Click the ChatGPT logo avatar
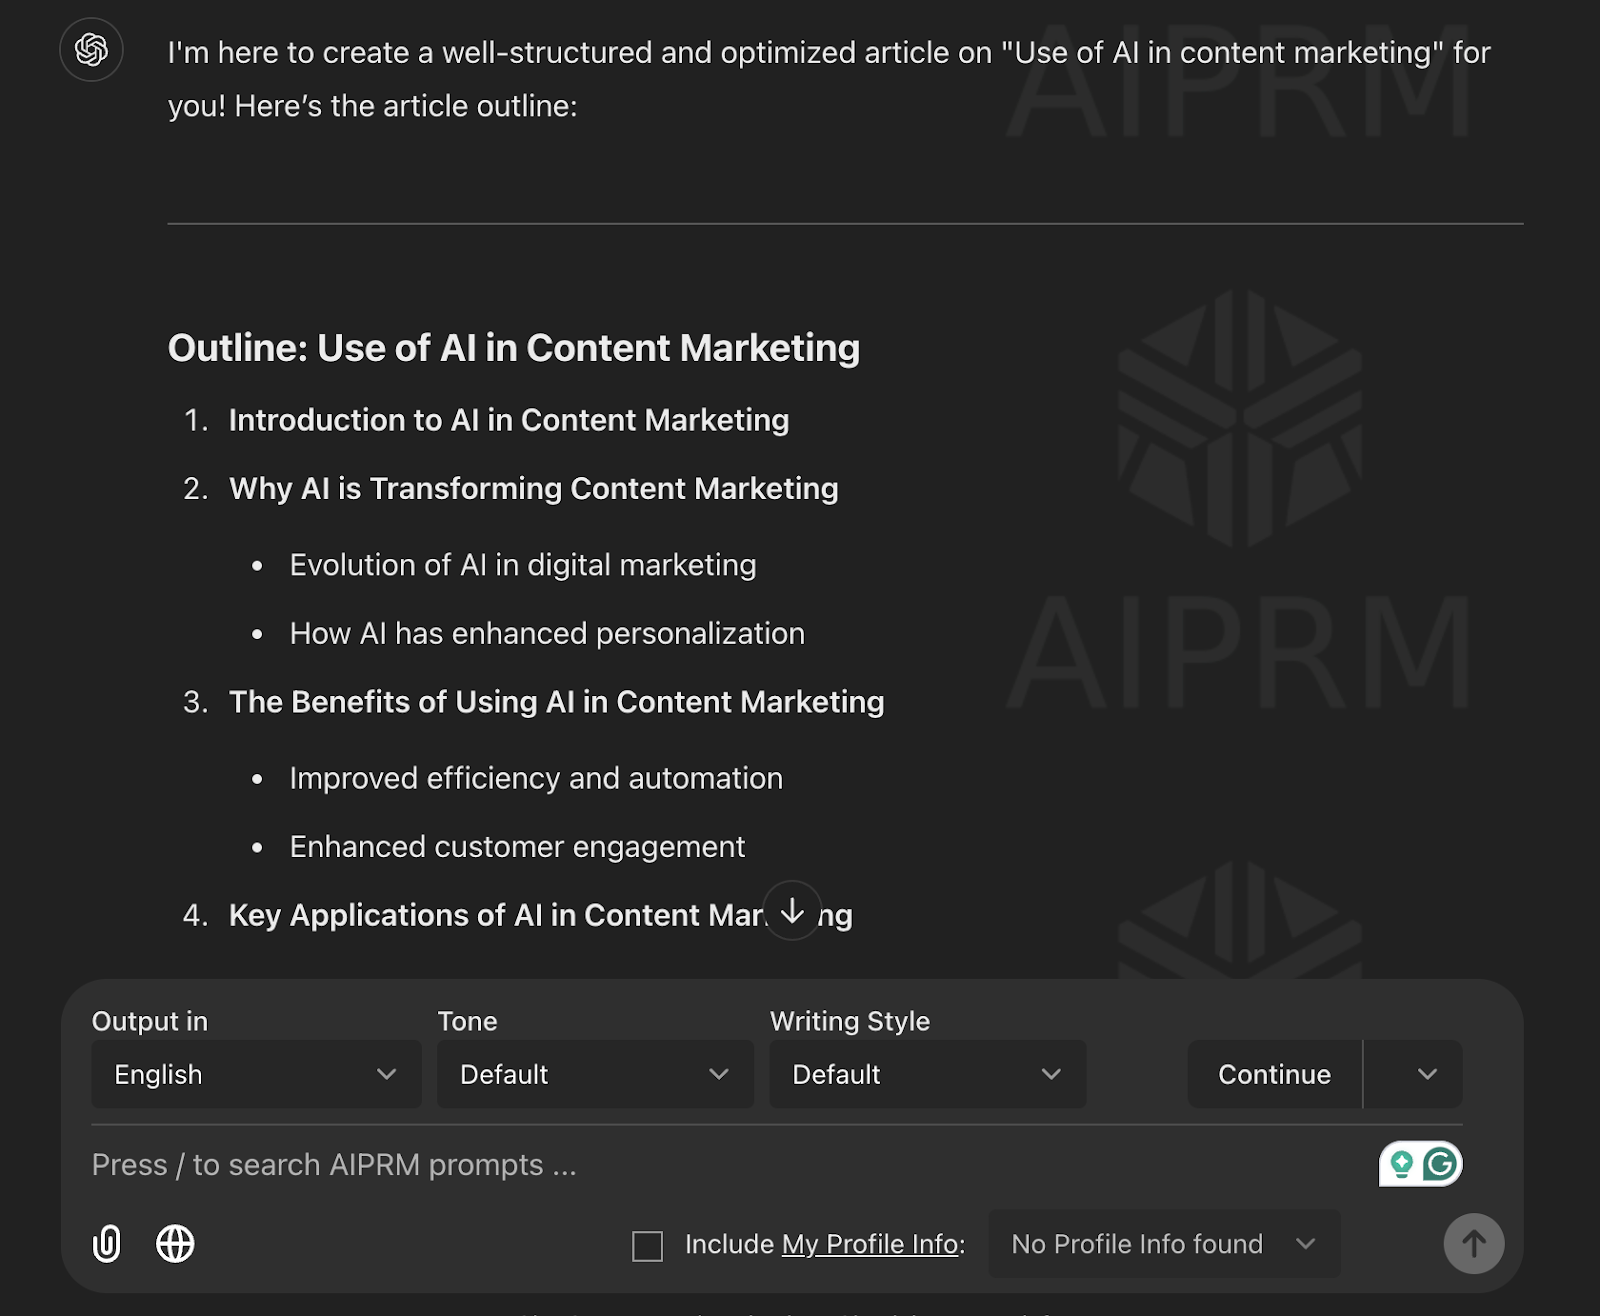The height and width of the screenshot is (1316, 1600). click(91, 51)
